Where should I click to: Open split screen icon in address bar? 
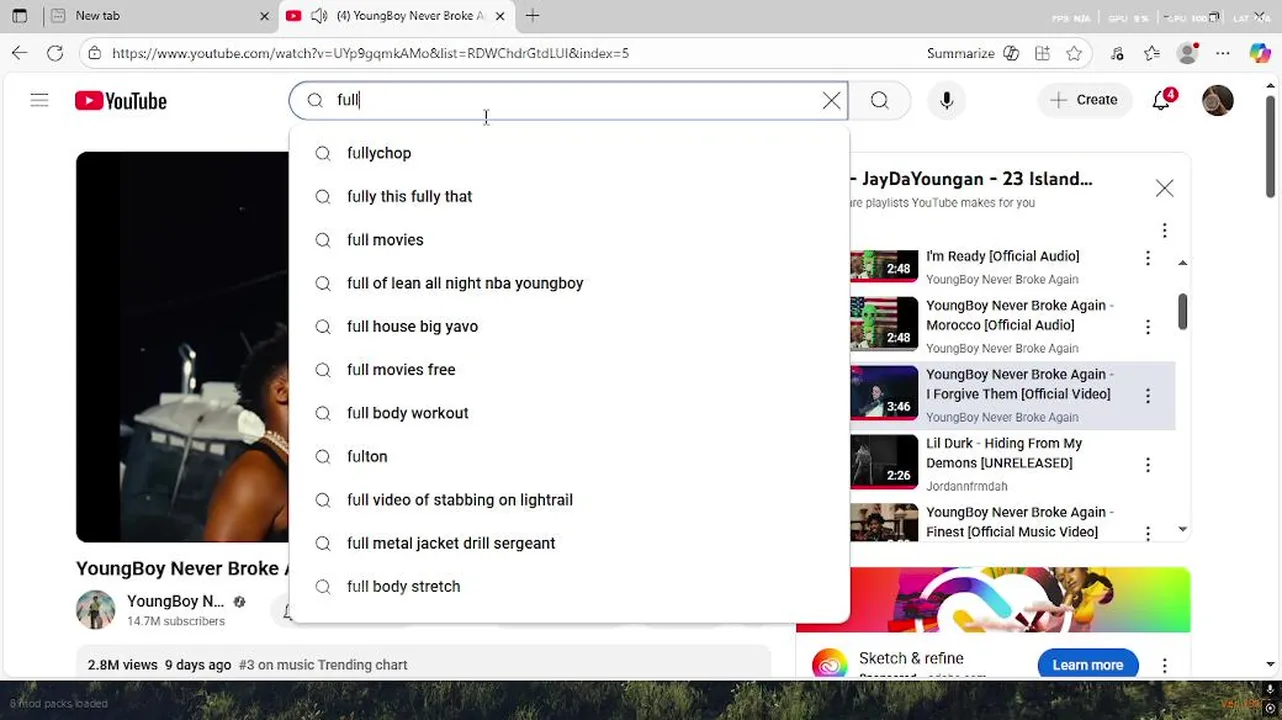click(x=1043, y=53)
